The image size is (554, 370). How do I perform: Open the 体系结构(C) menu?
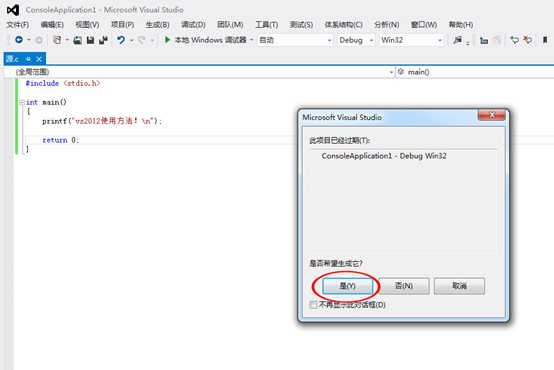[x=343, y=25]
